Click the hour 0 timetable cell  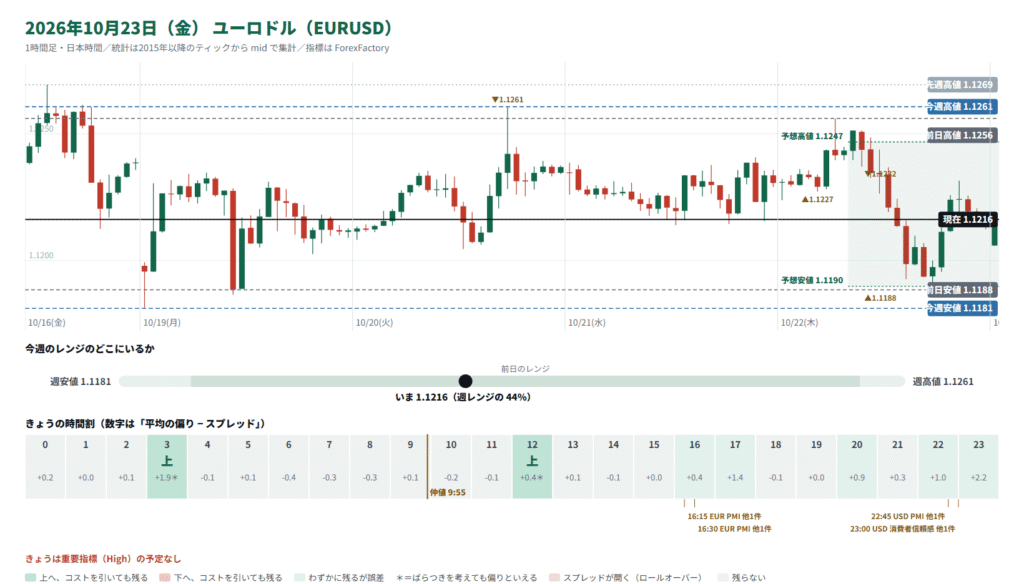(45, 466)
